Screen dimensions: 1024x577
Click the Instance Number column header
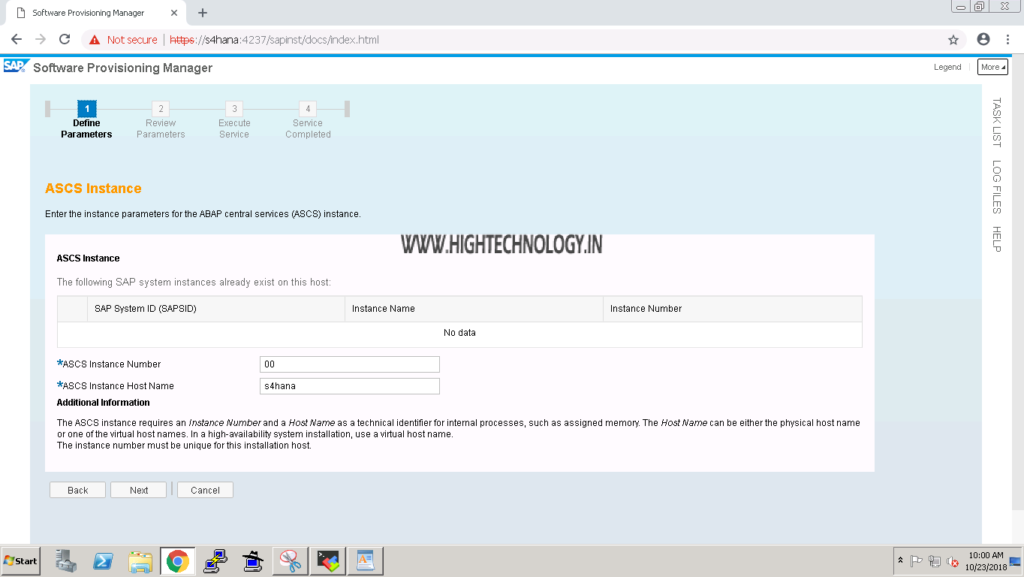point(733,309)
